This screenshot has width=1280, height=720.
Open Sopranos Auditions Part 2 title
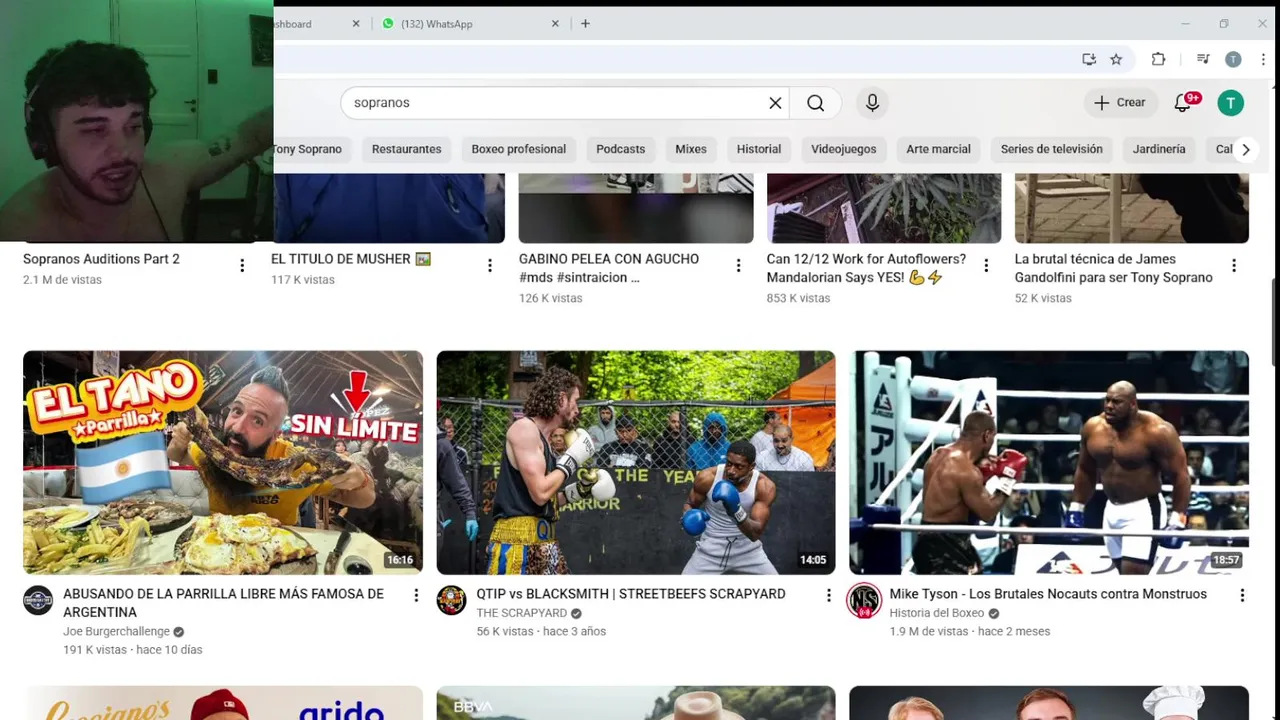point(101,259)
